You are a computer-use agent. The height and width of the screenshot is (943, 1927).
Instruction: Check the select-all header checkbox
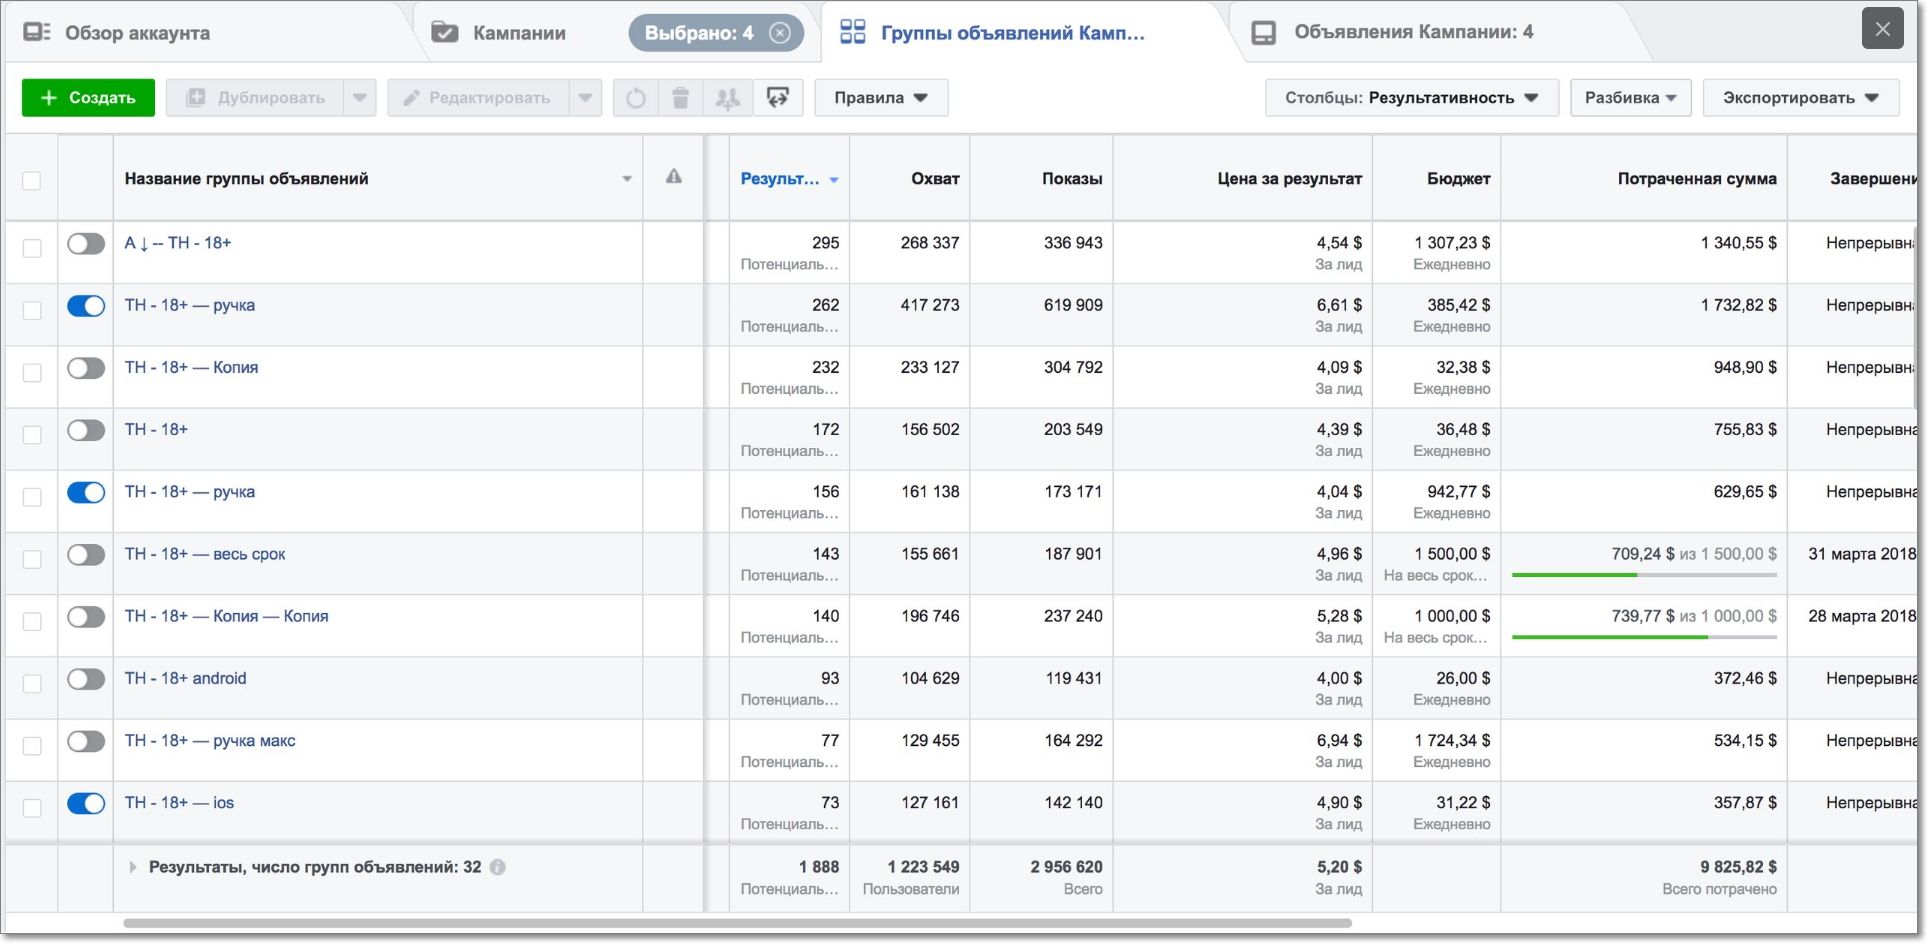32,180
